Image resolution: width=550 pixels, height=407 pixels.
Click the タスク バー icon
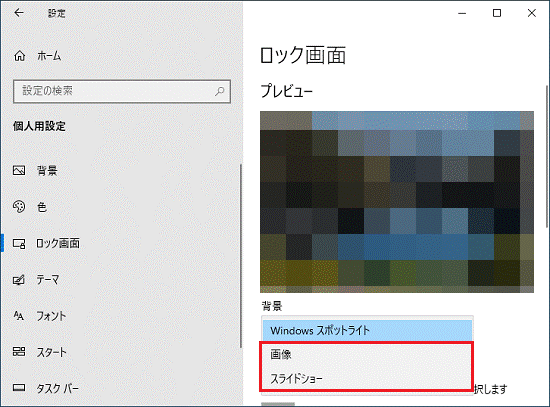point(19,388)
